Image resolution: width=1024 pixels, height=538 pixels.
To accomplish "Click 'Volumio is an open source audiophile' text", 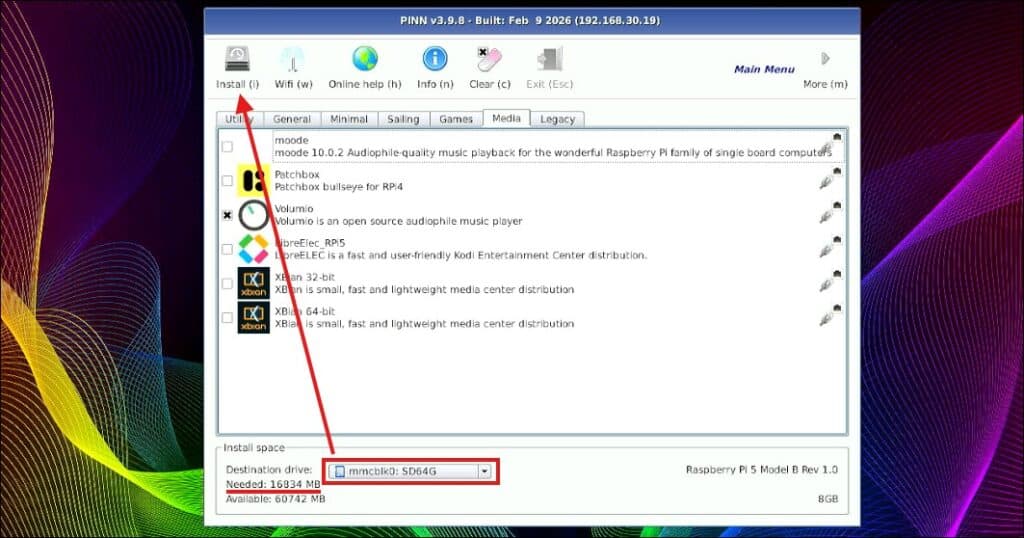I will (x=398, y=221).
